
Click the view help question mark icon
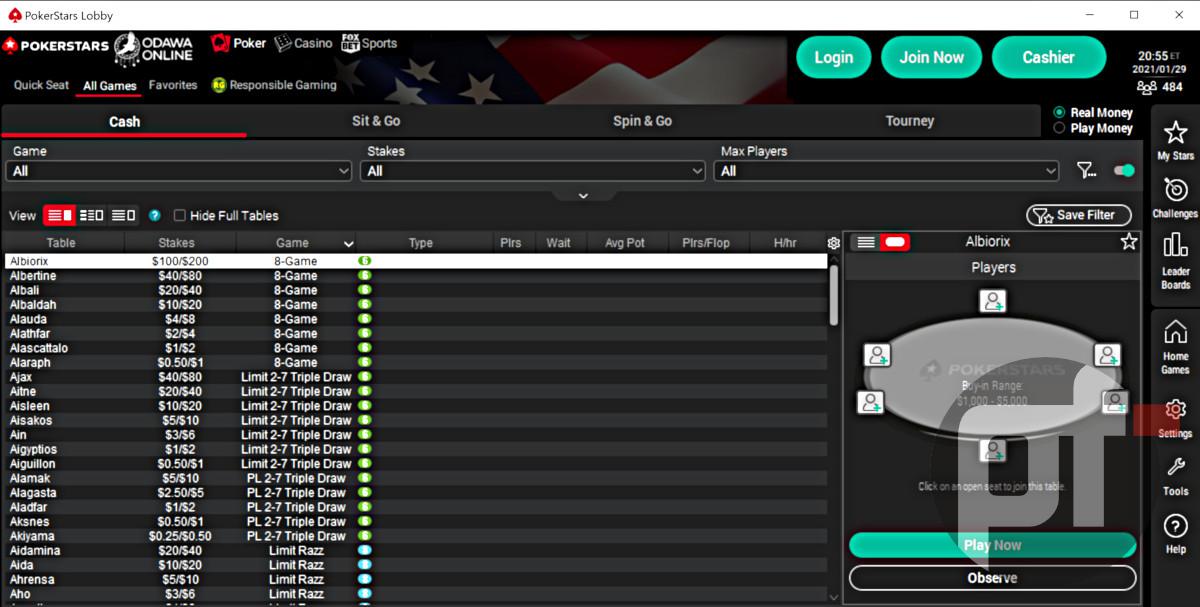tap(155, 215)
